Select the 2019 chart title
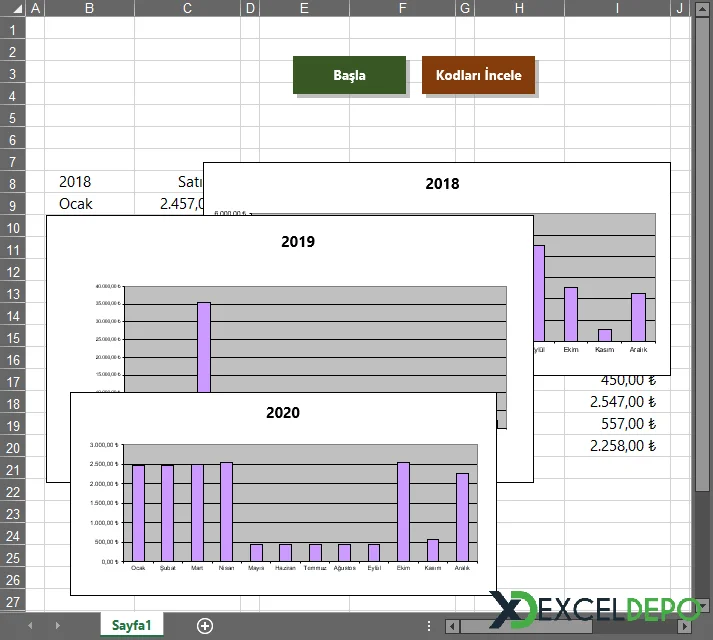Screen dimensions: 713x640 [297, 241]
